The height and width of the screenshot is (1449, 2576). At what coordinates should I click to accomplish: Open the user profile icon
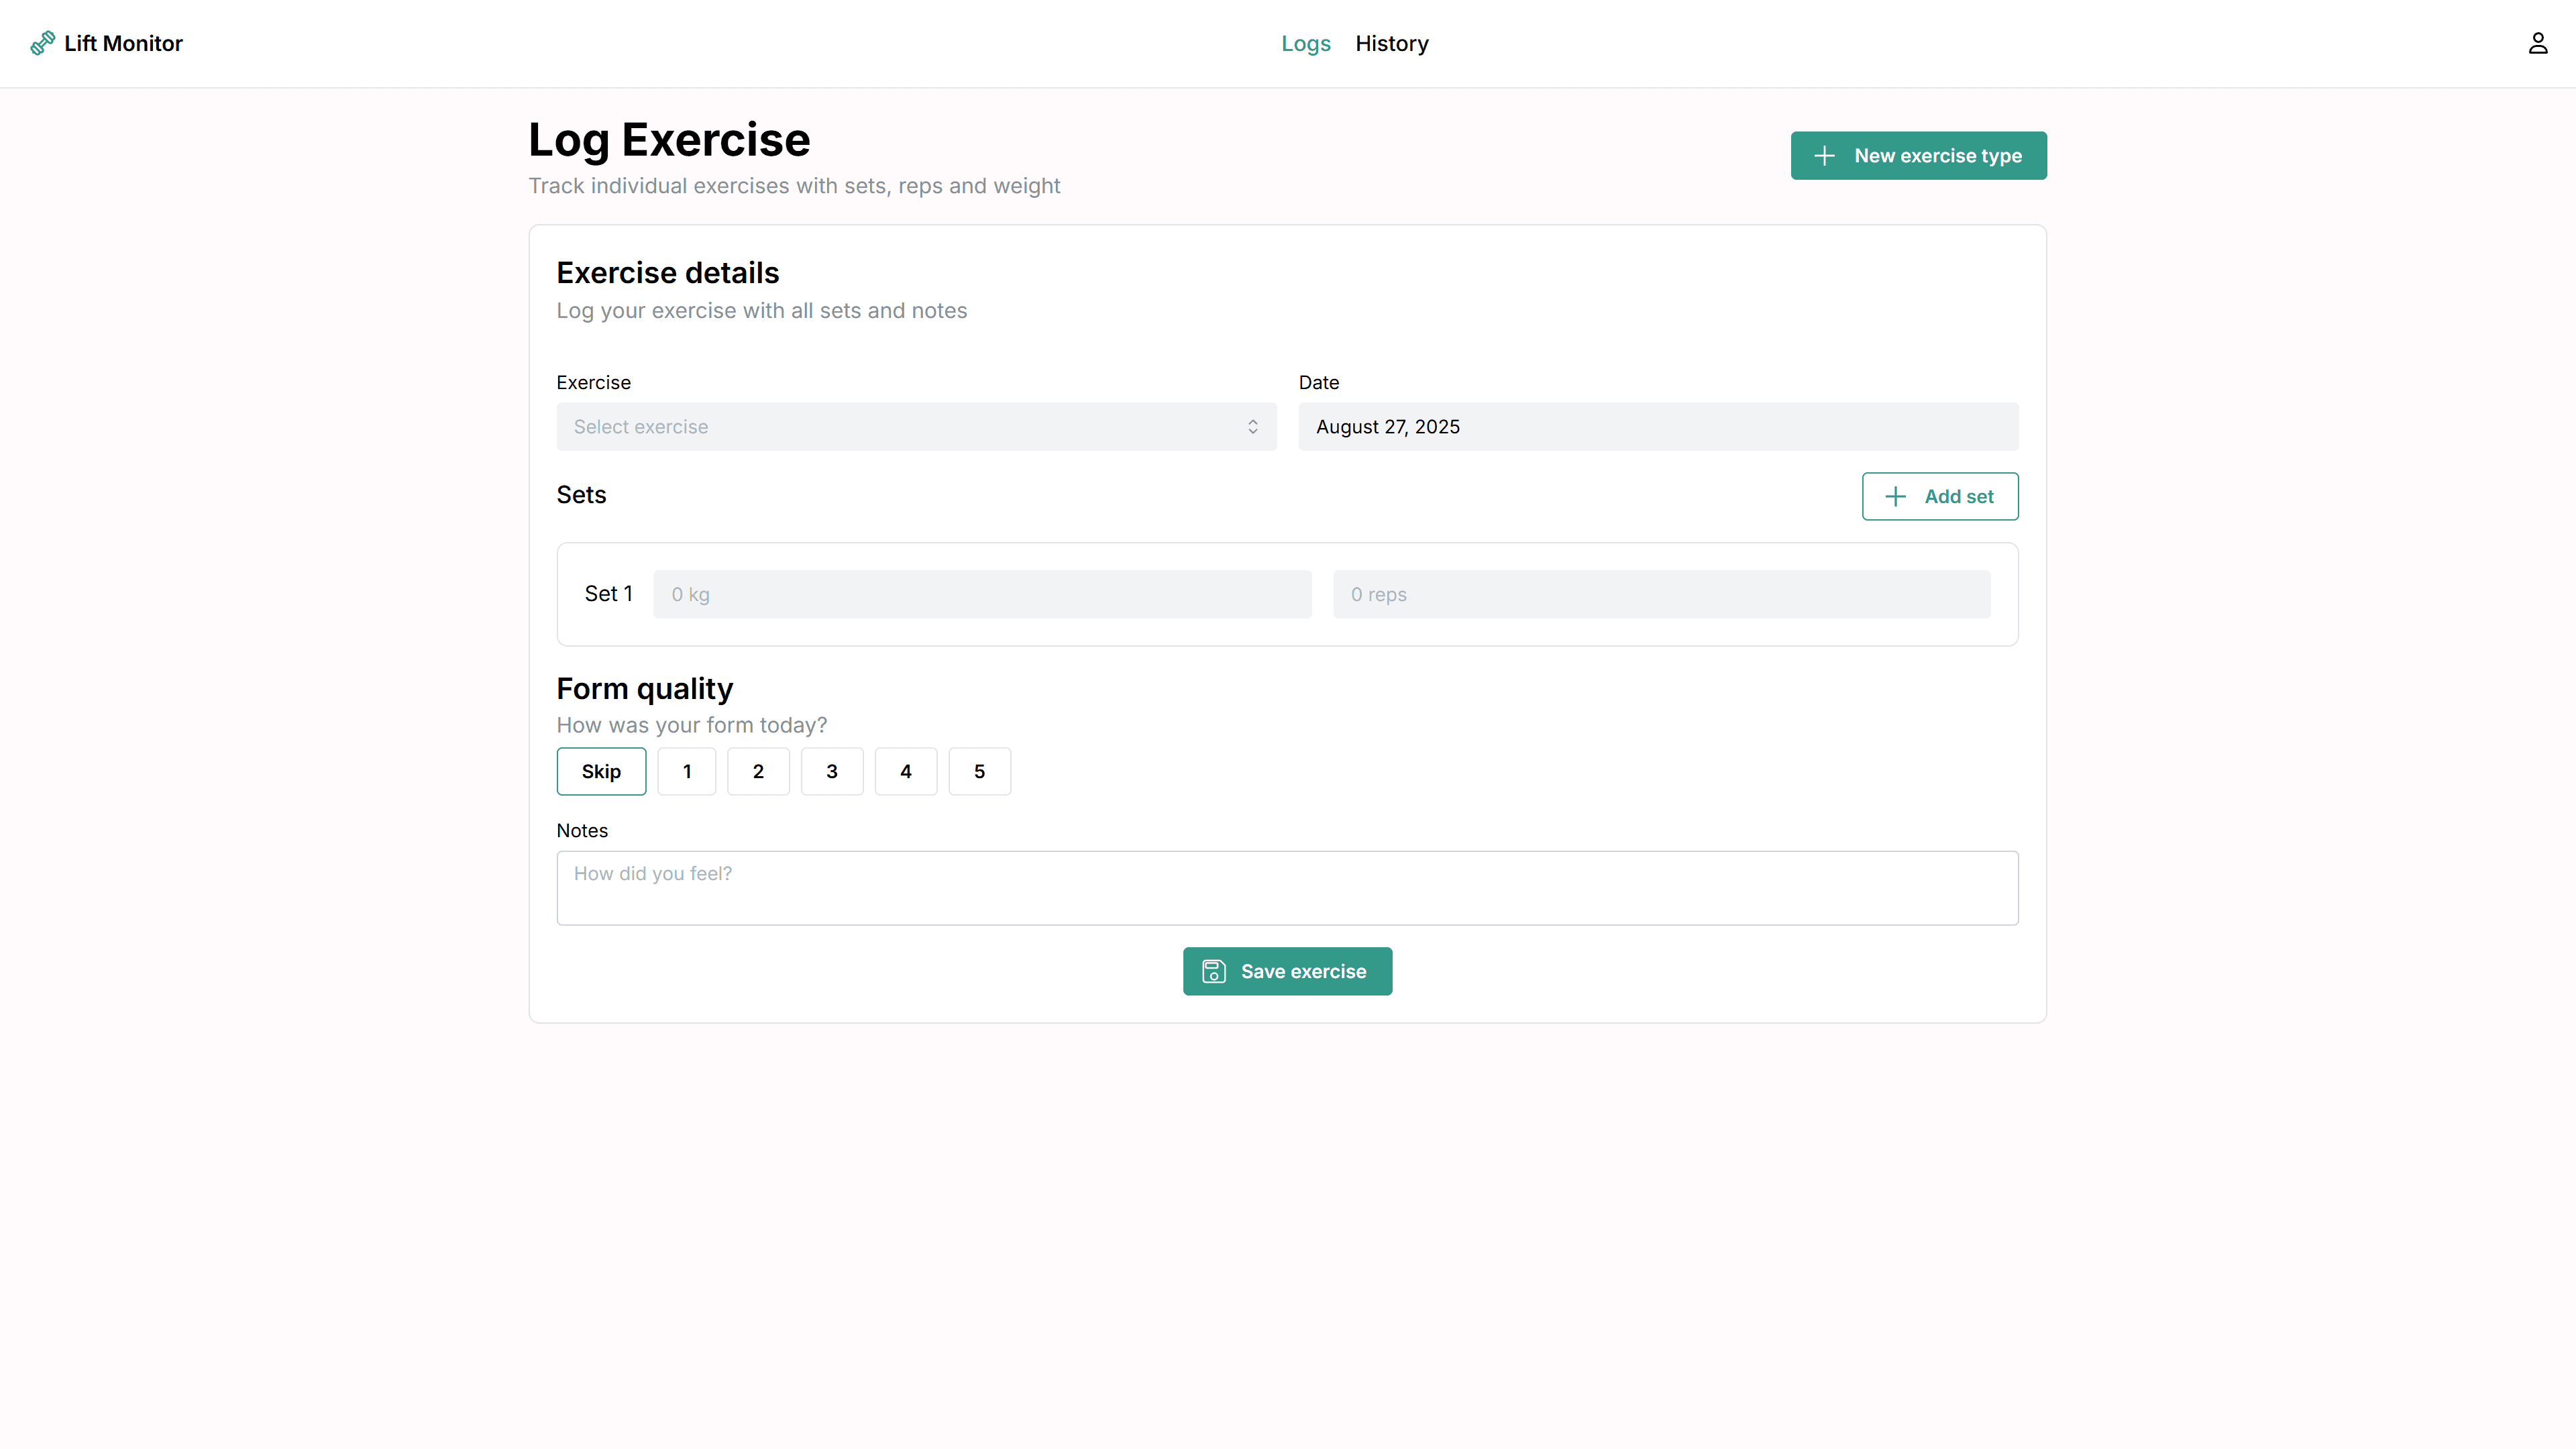[x=2537, y=43]
